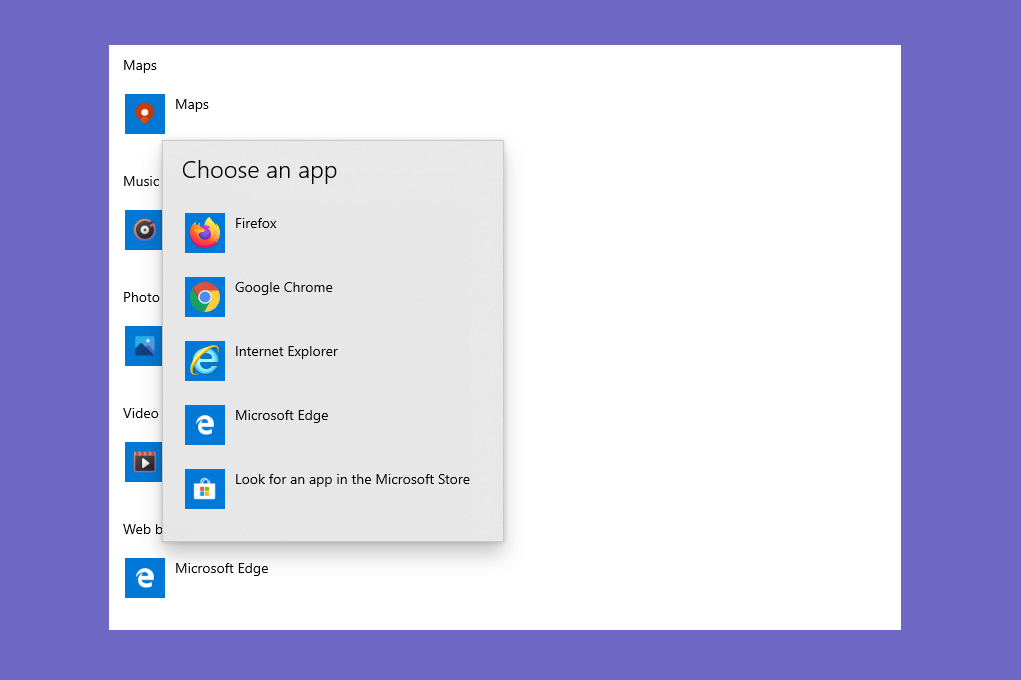Choose the Microsoft Edge label in popup
Image resolution: width=1021 pixels, height=680 pixels.
tap(281, 416)
